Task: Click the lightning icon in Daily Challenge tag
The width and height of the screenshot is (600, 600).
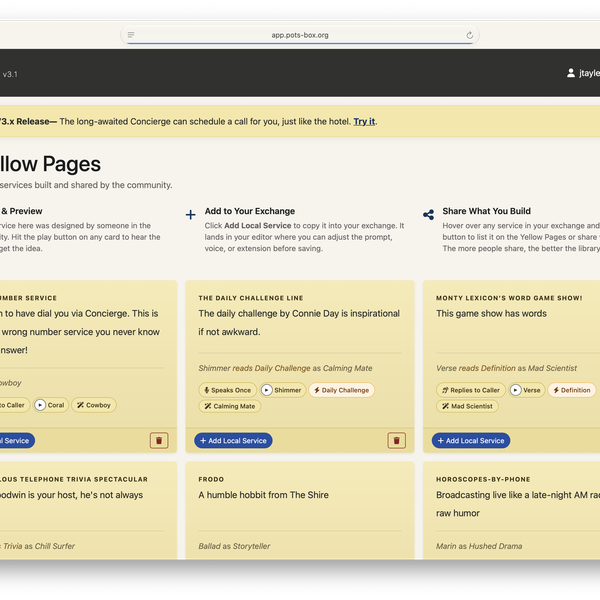Action: point(317,390)
